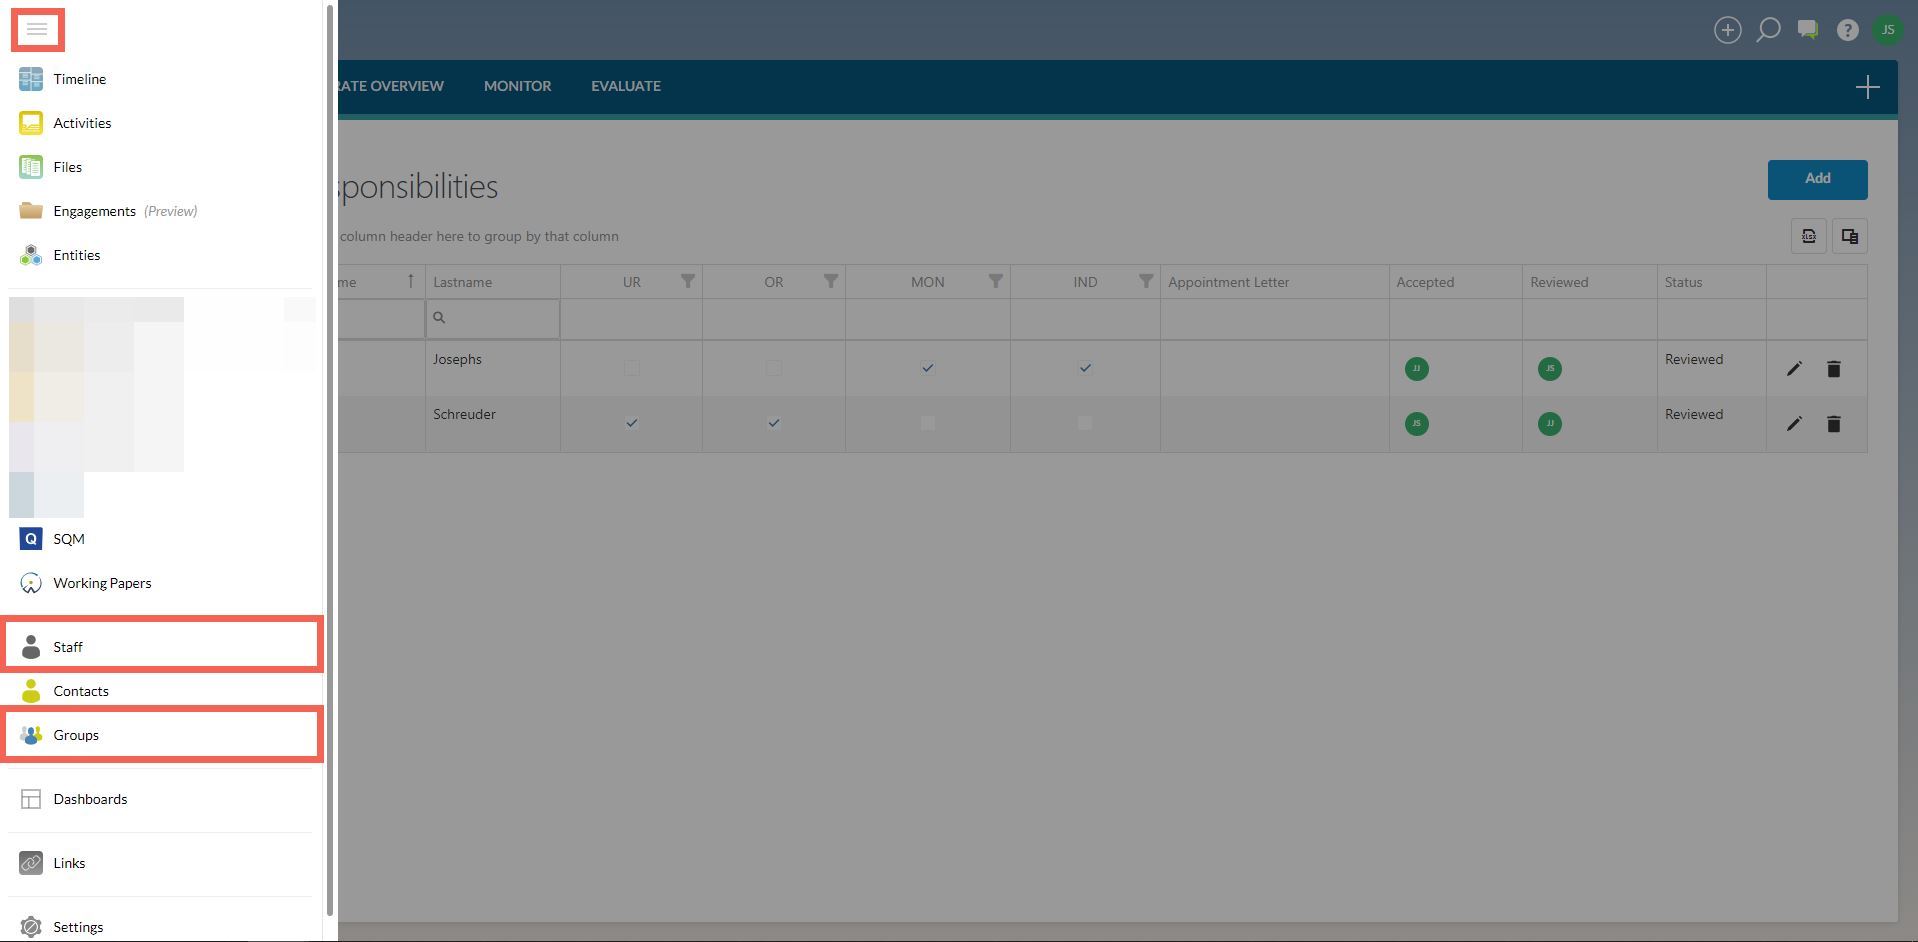Click the Settings gear icon
Image resolution: width=1918 pixels, height=942 pixels.
[x=31, y=927]
